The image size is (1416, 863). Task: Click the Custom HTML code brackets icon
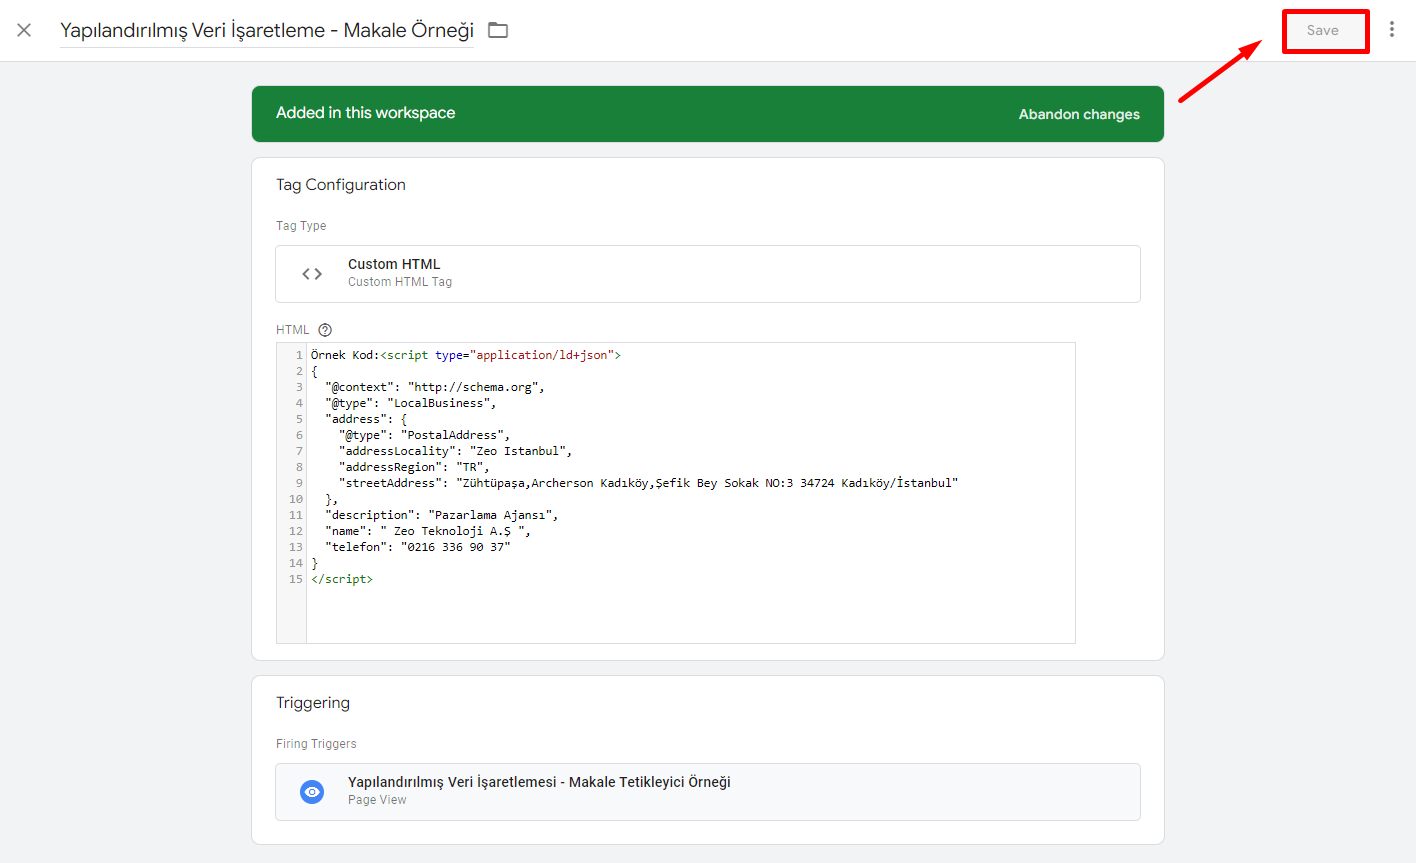click(312, 274)
